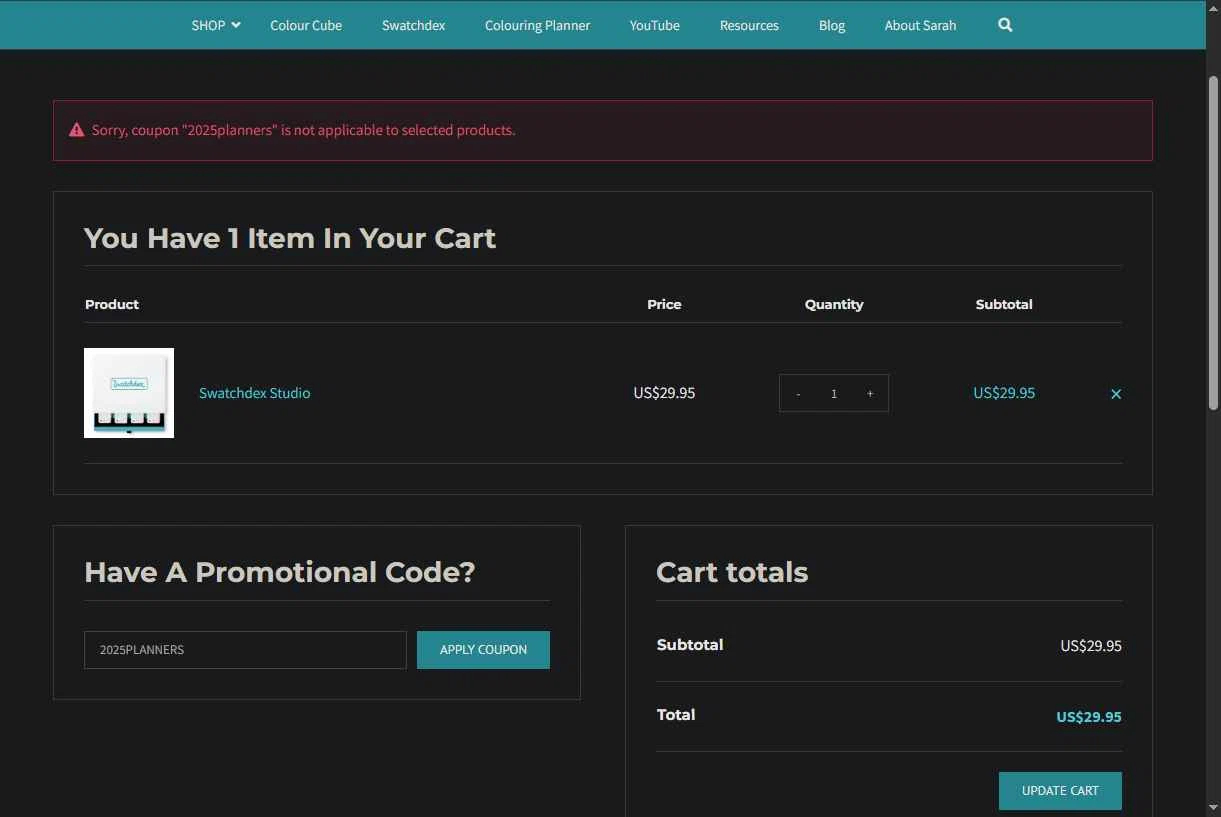1221x817 pixels.
Task: Remove Swatchdex Studio with the X icon
Action: point(1116,394)
